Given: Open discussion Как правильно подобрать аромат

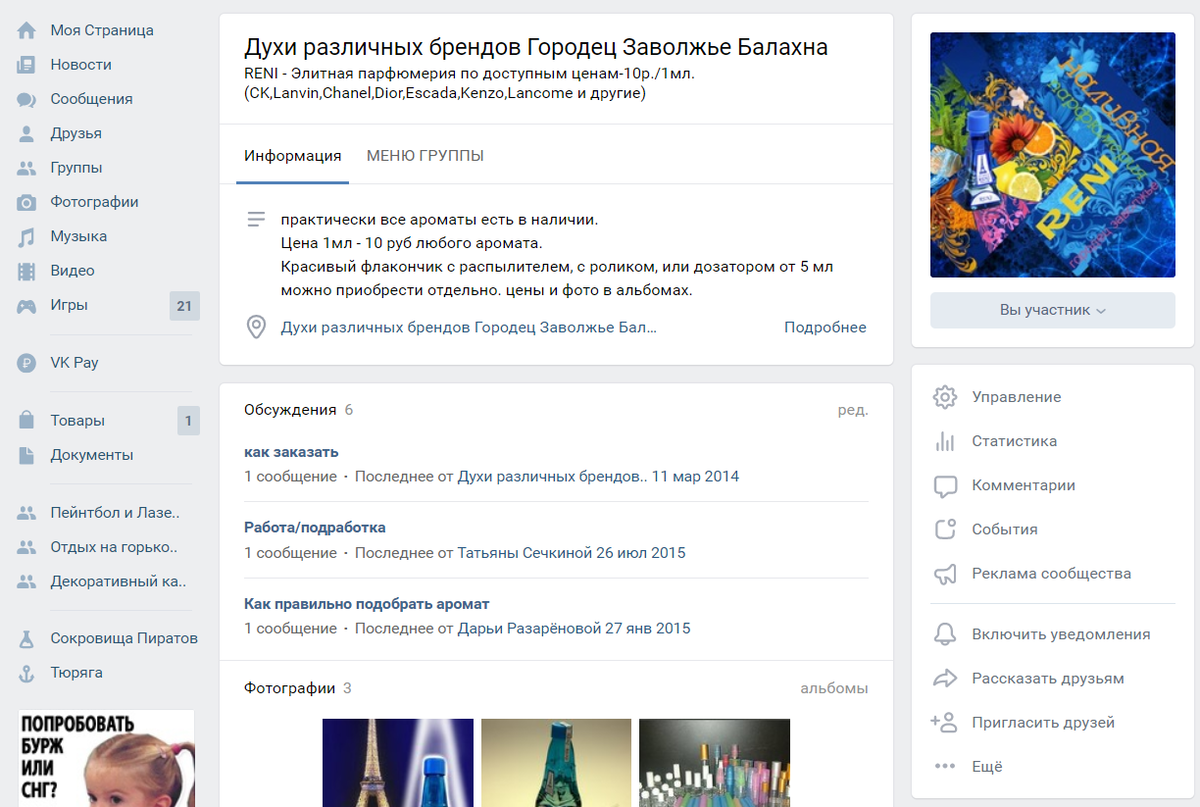Looking at the screenshot, I should coord(367,604).
